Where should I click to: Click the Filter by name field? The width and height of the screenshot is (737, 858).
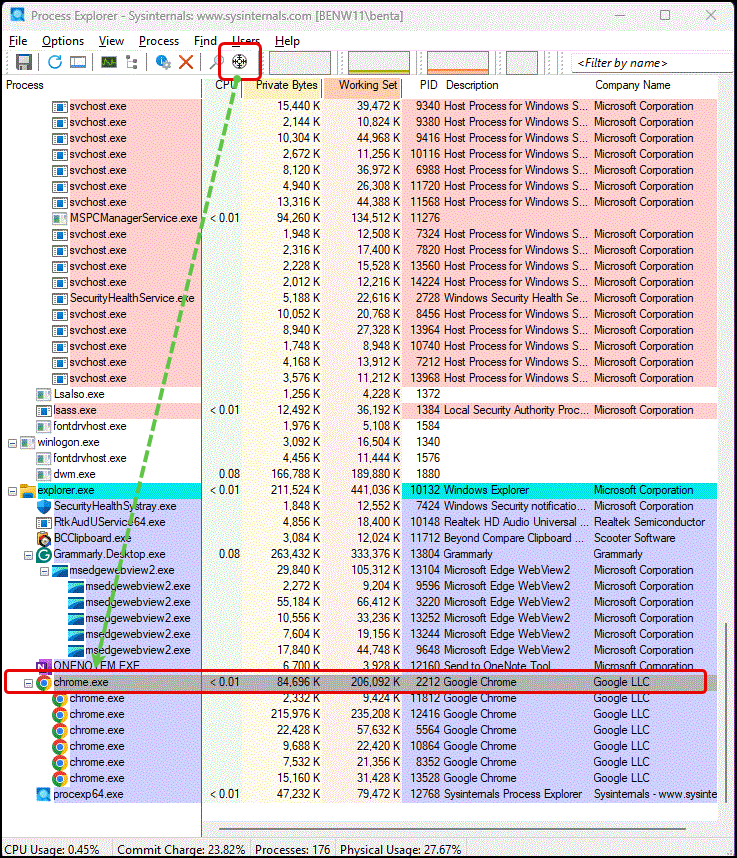(651, 63)
